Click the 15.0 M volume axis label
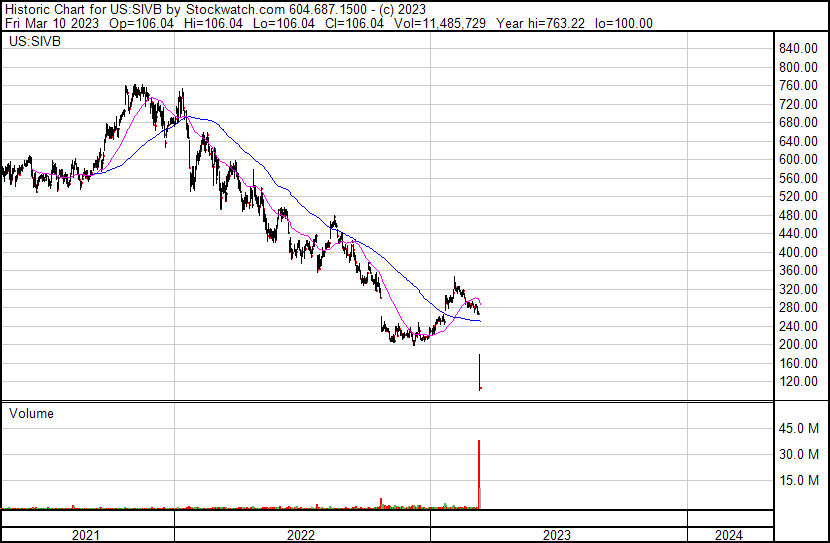 (x=799, y=480)
